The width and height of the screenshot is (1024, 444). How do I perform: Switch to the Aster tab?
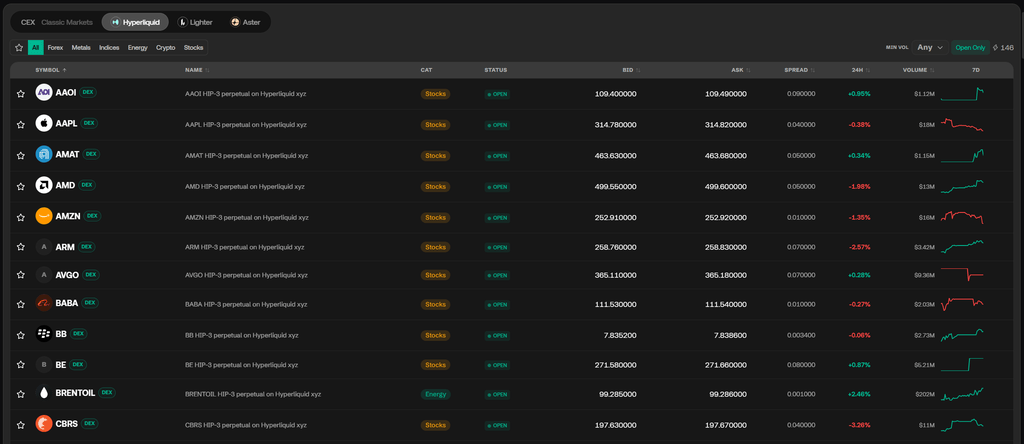[245, 22]
